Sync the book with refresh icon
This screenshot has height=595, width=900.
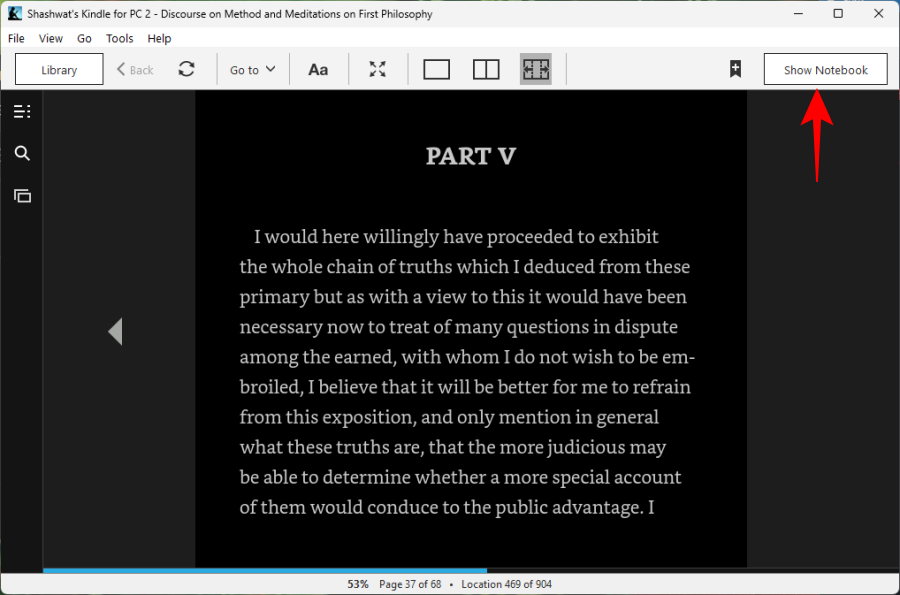187,69
